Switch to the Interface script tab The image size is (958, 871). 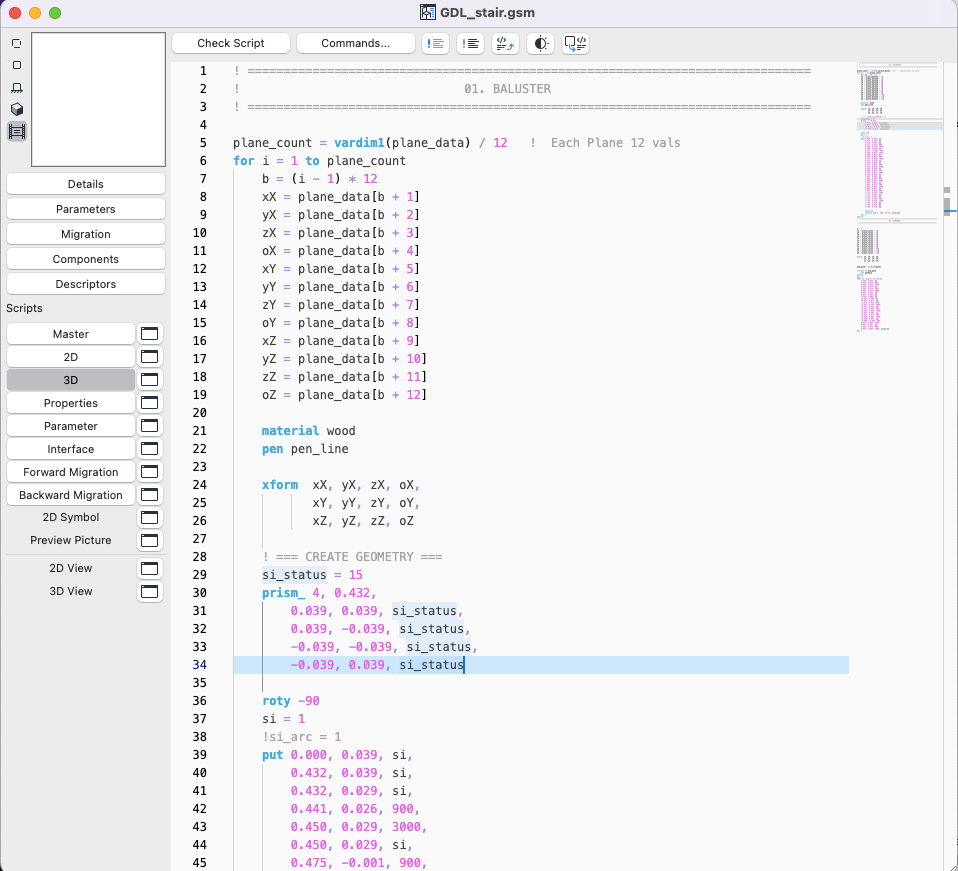tap(71, 449)
